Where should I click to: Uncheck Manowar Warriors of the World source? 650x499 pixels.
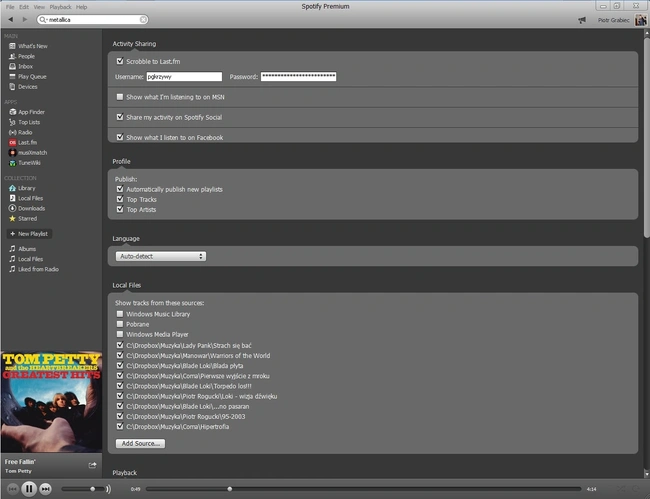click(120, 355)
